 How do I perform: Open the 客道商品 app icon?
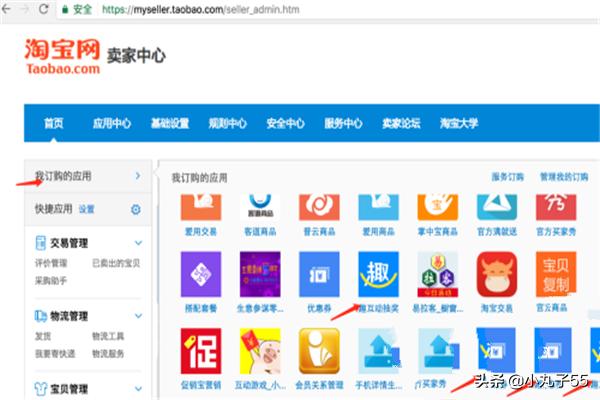[x=260, y=207]
